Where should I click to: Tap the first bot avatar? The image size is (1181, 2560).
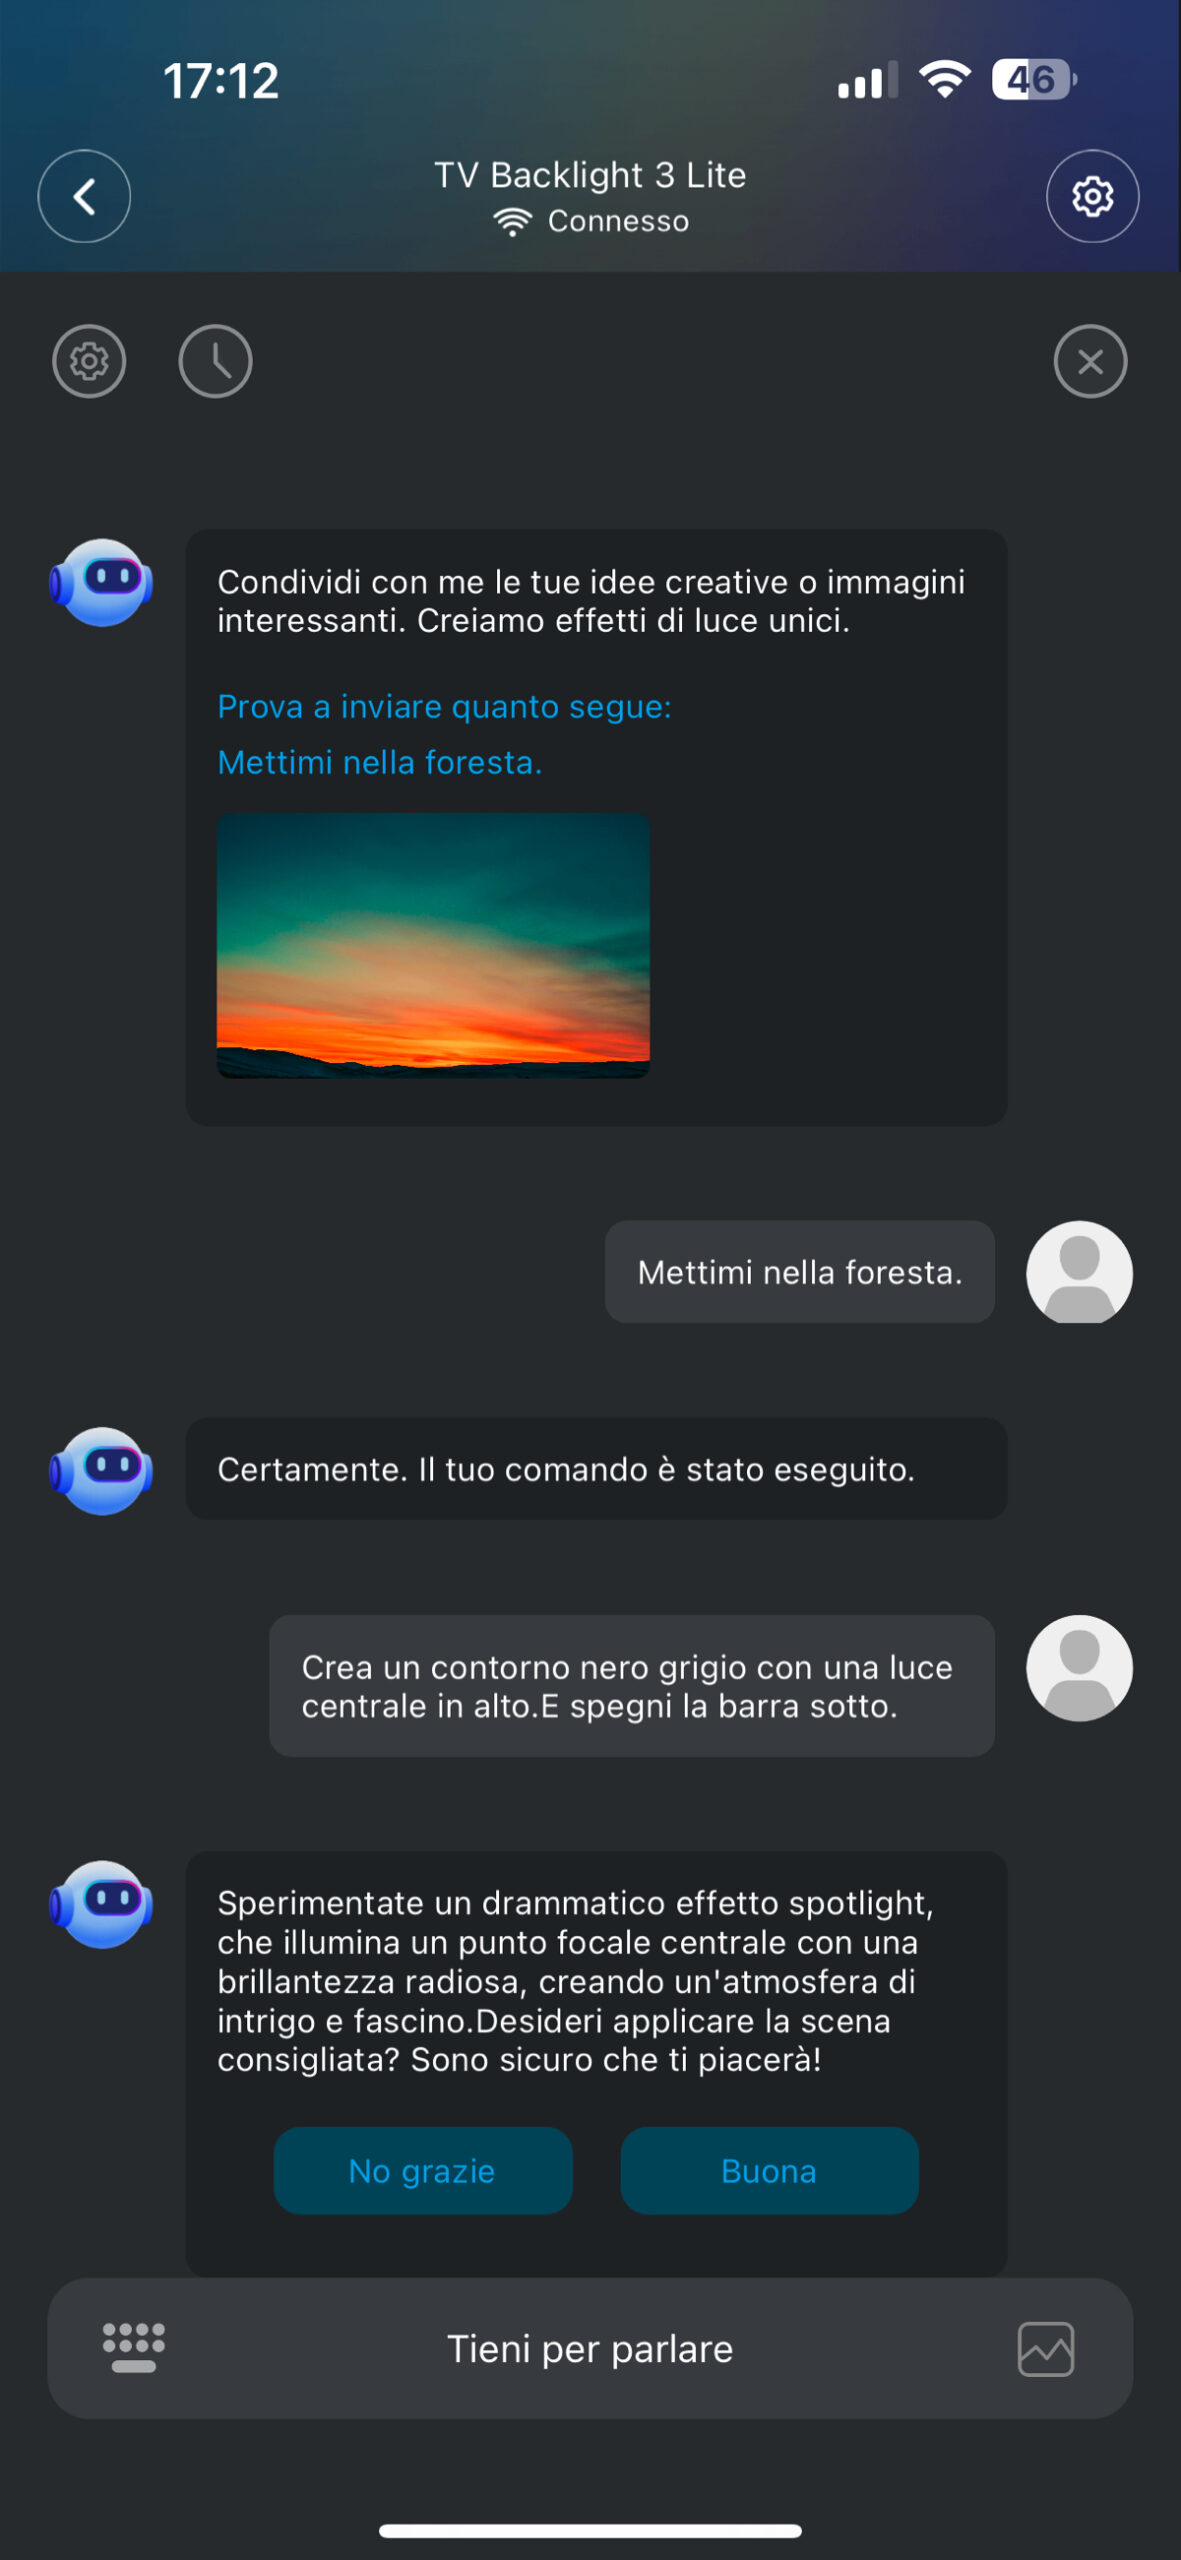pos(101,583)
